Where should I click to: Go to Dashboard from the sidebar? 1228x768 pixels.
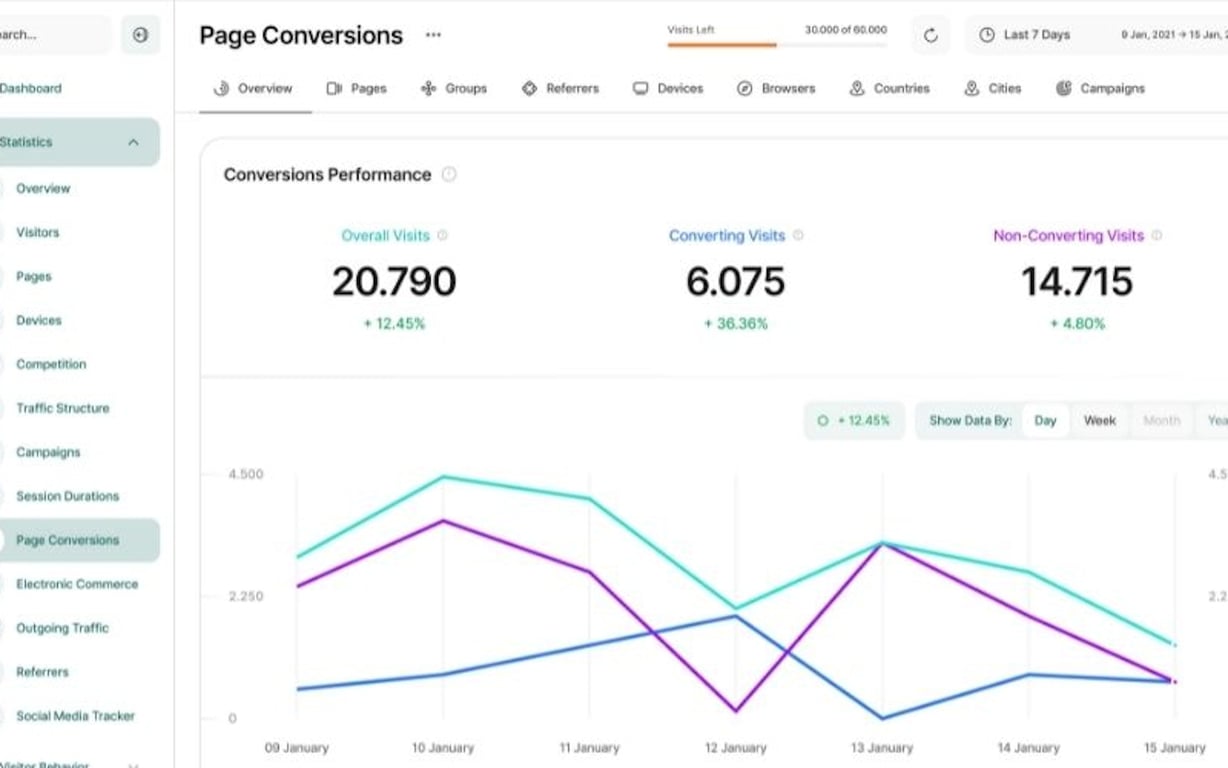(x=31, y=88)
